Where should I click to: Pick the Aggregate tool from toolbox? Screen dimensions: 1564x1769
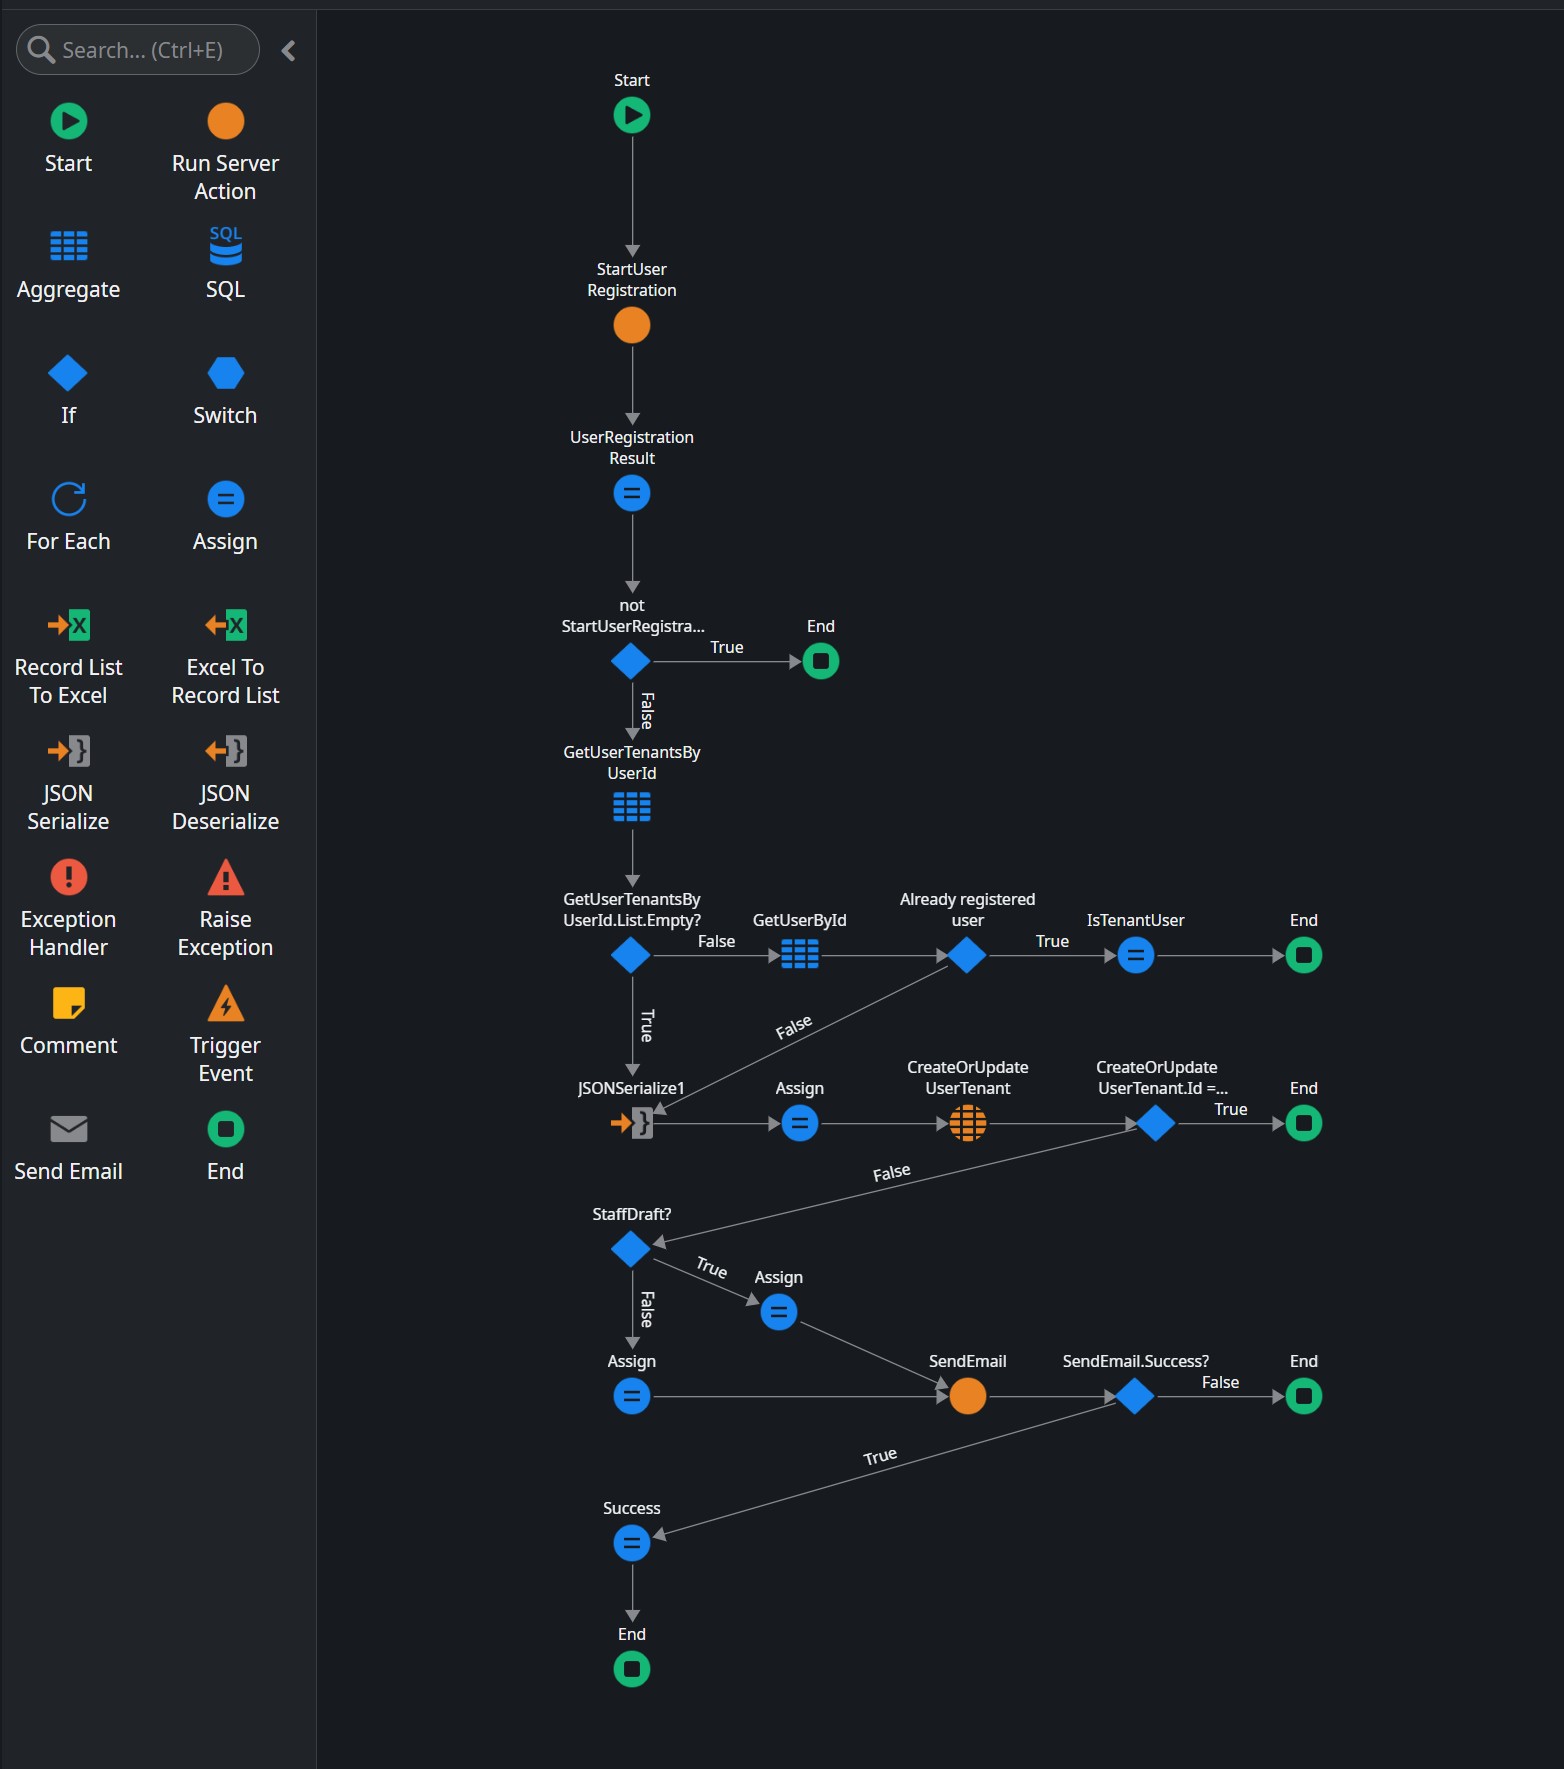click(68, 265)
